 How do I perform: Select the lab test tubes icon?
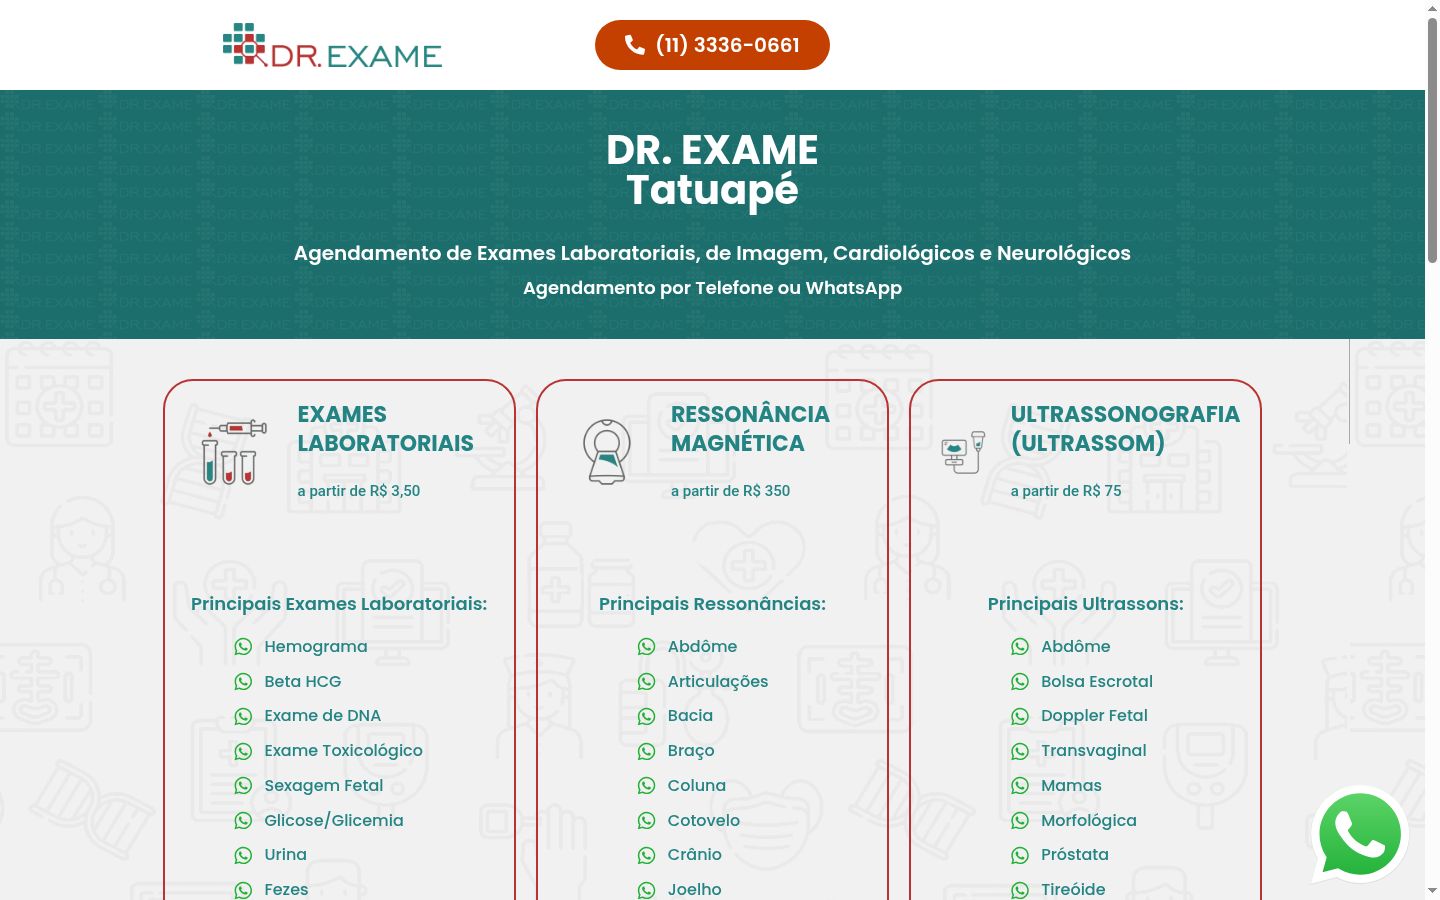234,453
